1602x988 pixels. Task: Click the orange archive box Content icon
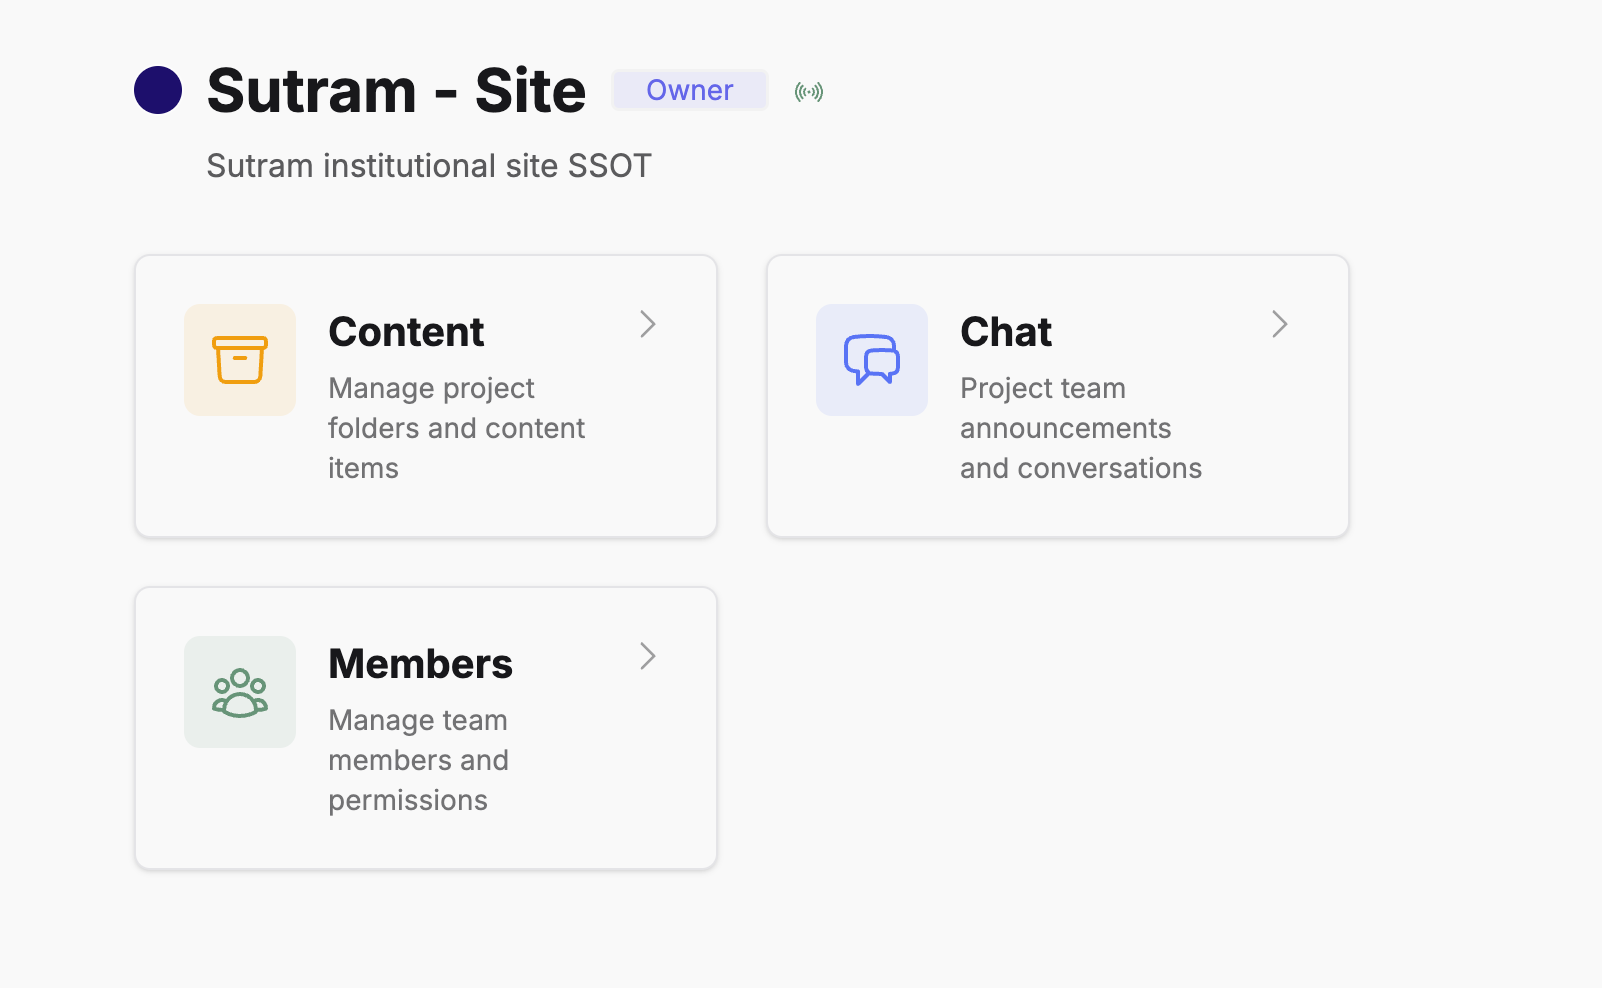(240, 360)
